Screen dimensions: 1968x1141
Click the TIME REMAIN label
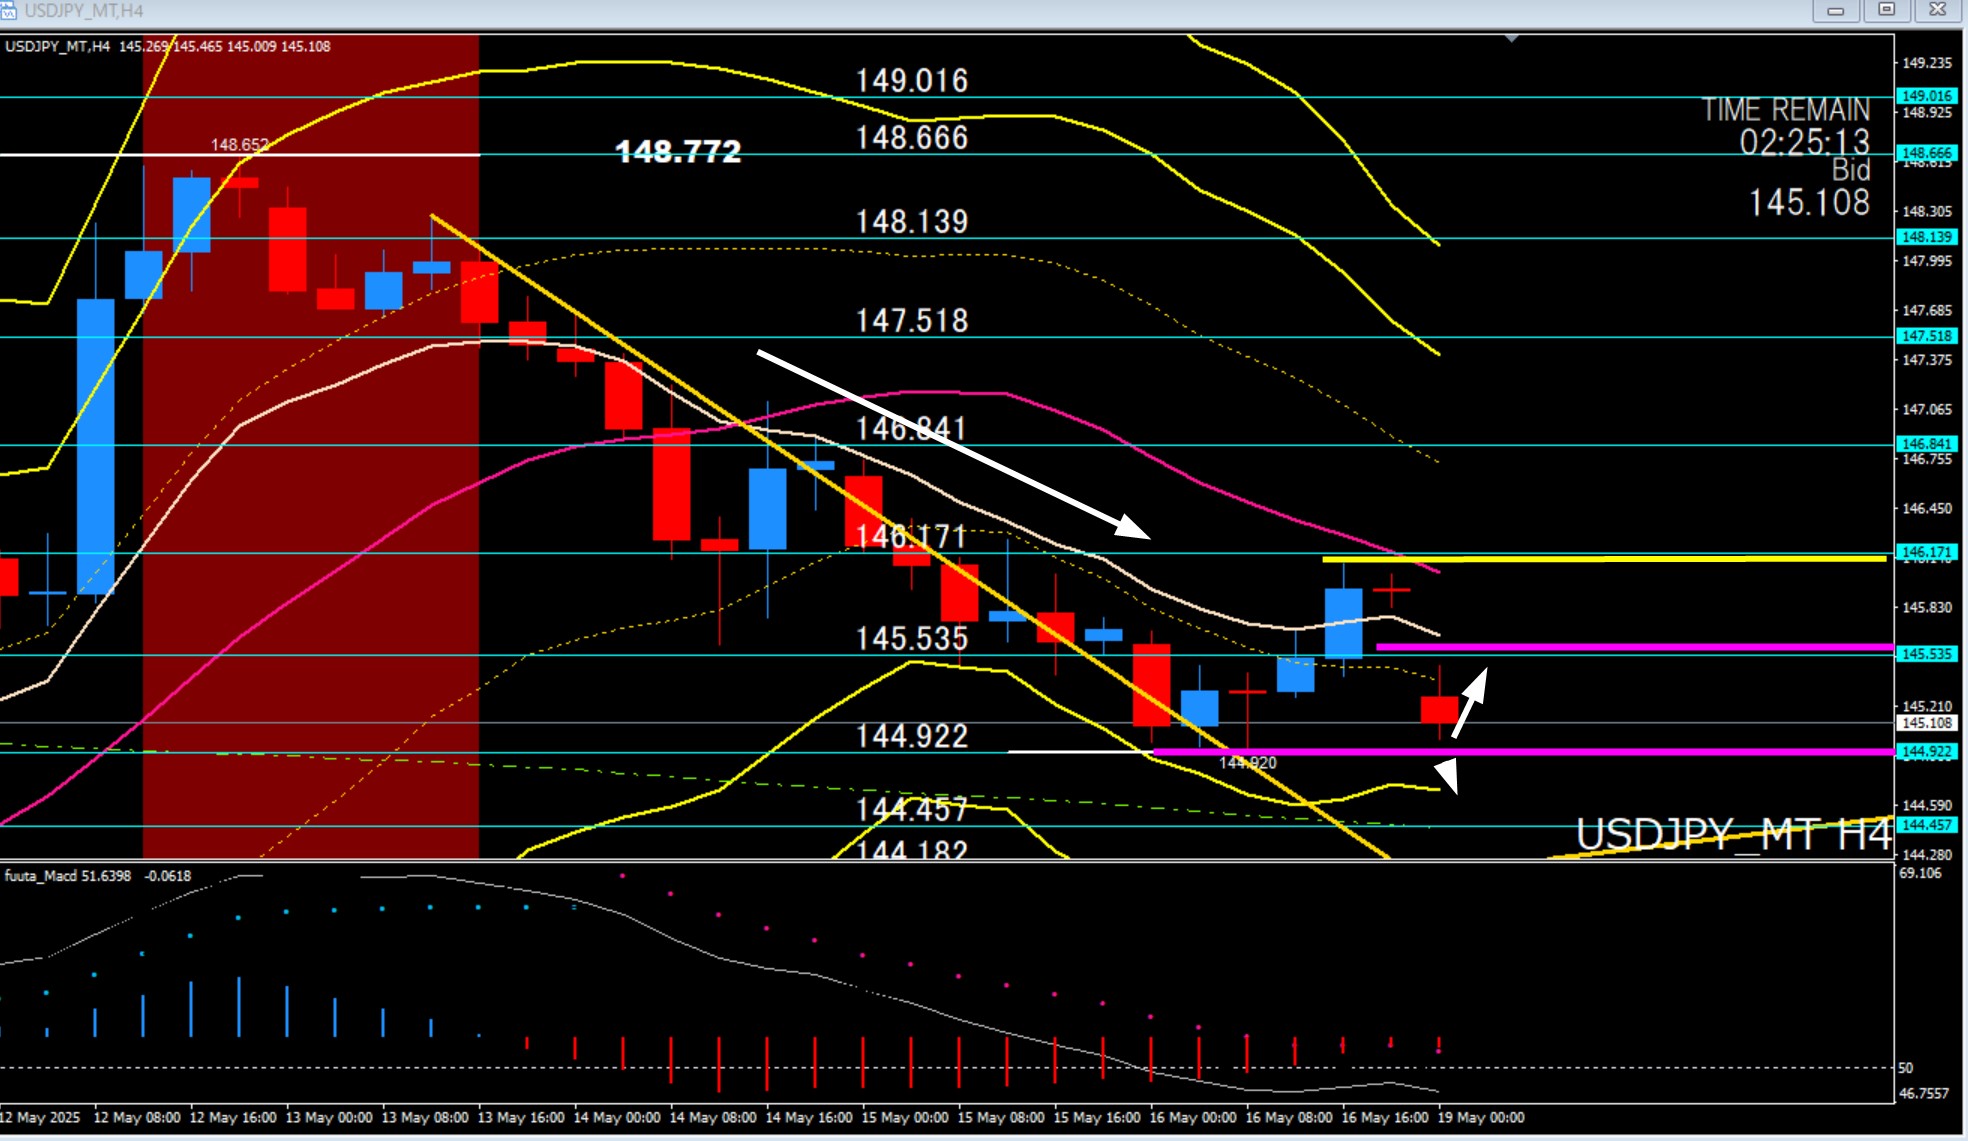click(1786, 109)
